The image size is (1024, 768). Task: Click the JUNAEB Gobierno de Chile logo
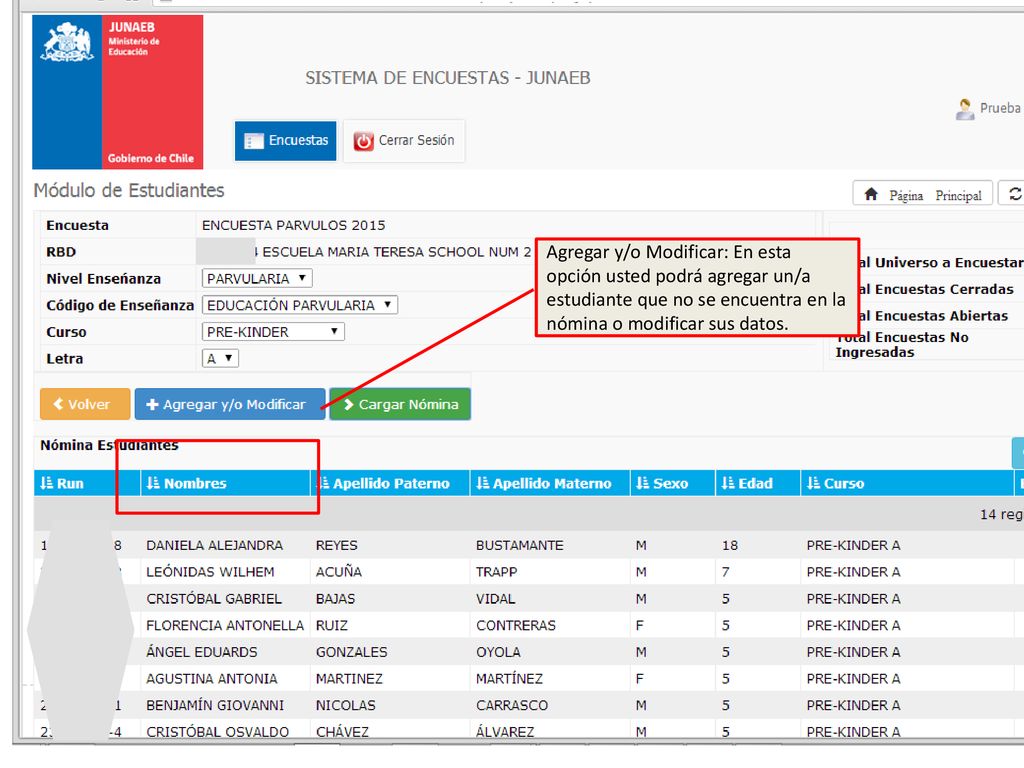coord(118,92)
